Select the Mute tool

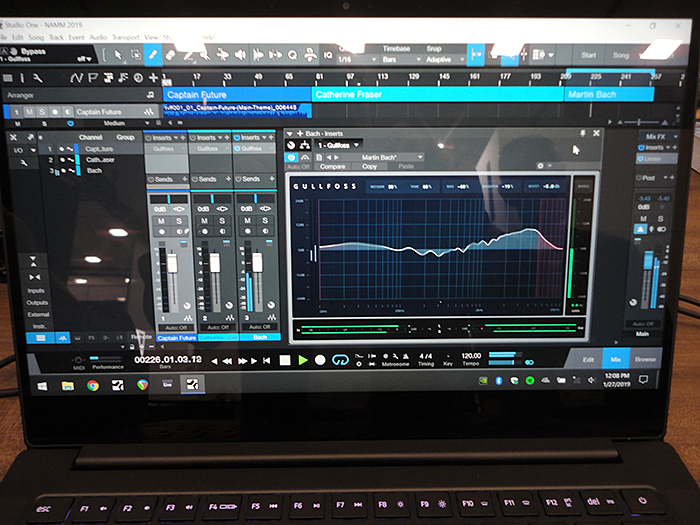point(205,55)
